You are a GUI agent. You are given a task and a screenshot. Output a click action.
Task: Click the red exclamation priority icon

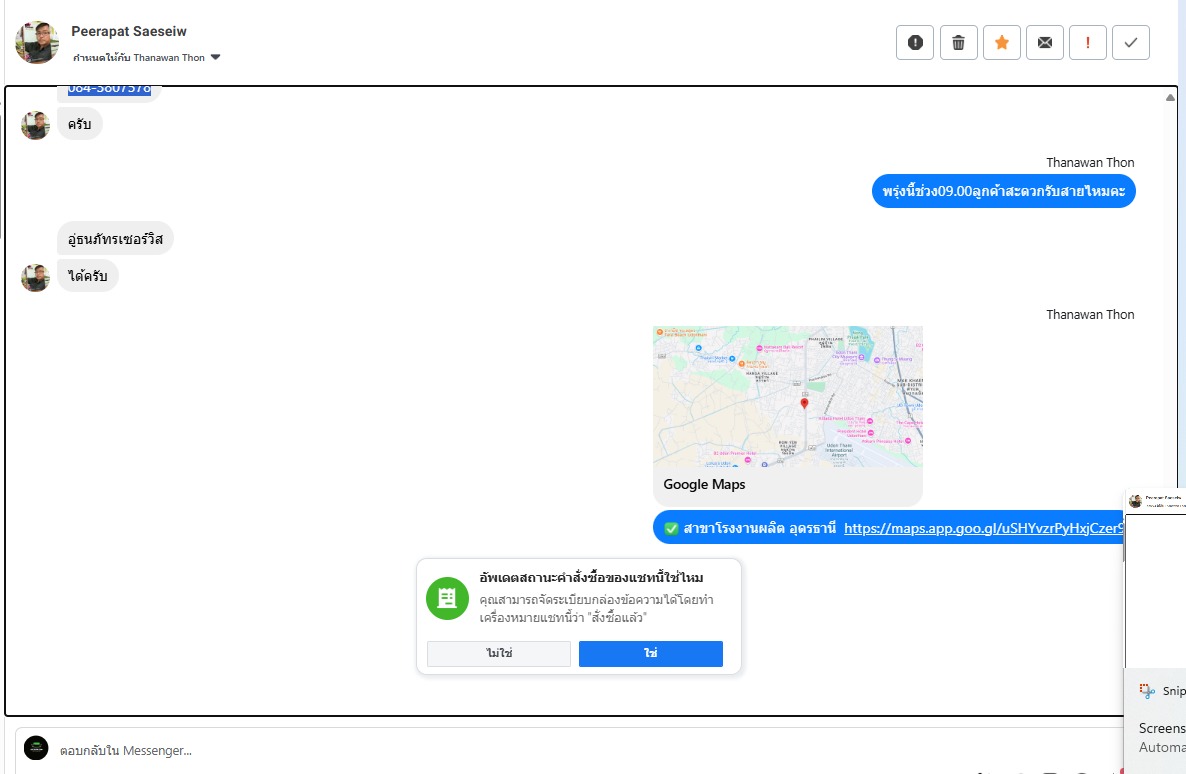pyautogui.click(x=1087, y=42)
